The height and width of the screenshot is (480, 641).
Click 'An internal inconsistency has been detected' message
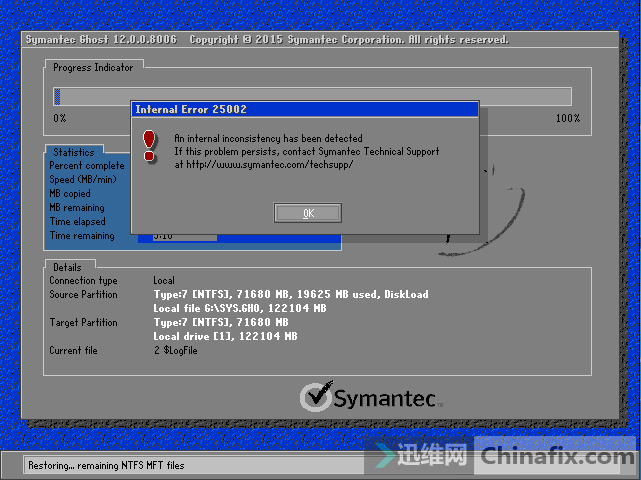click(269, 138)
